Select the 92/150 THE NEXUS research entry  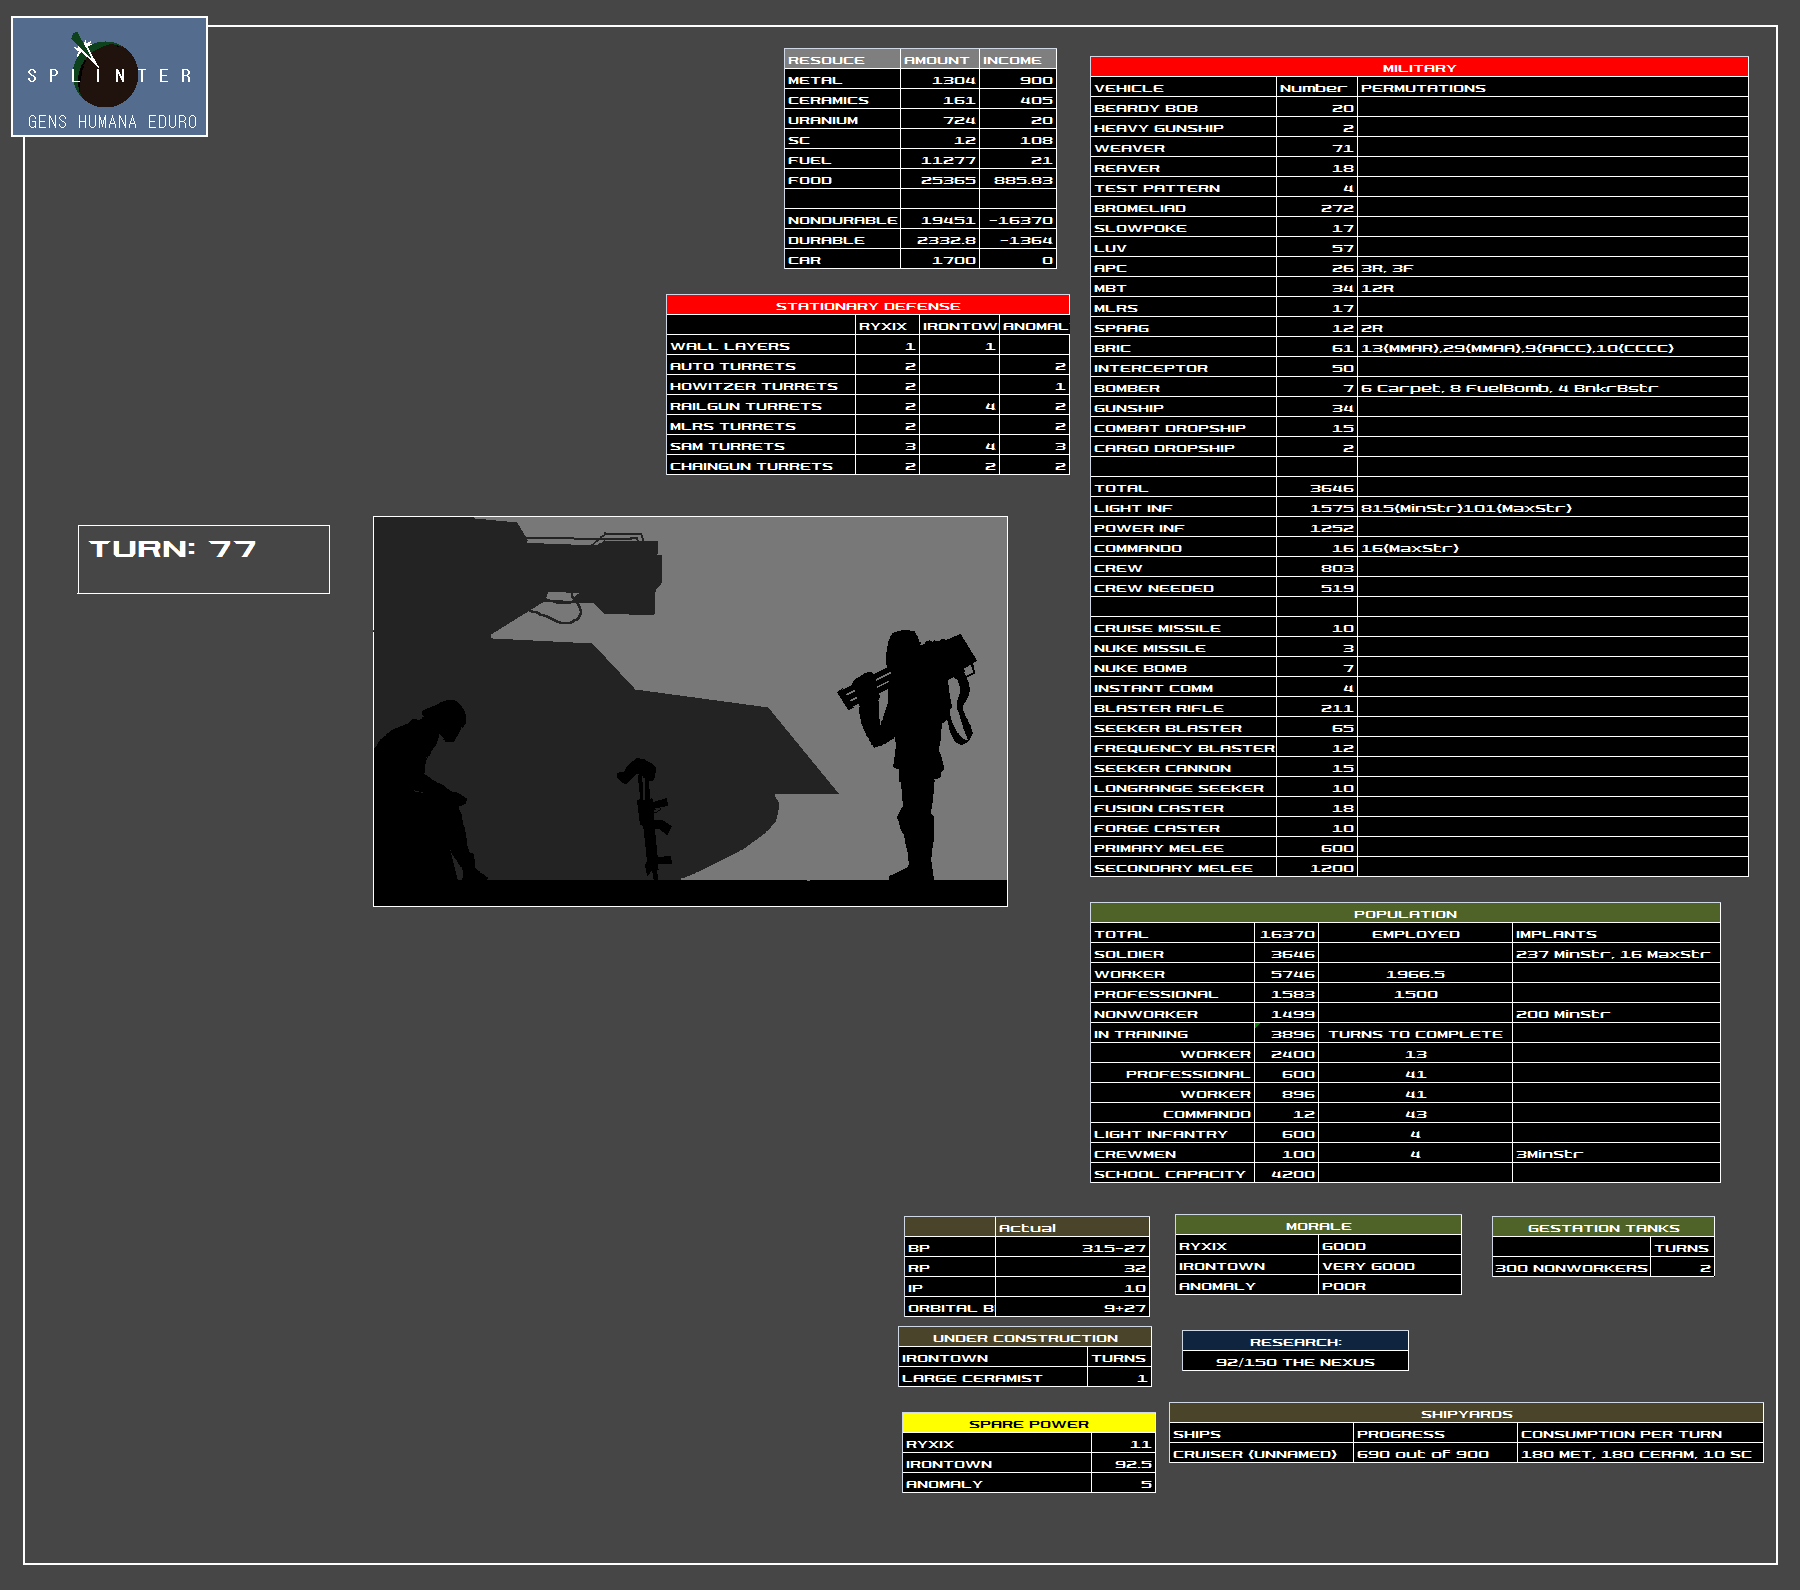[x=1295, y=1362]
